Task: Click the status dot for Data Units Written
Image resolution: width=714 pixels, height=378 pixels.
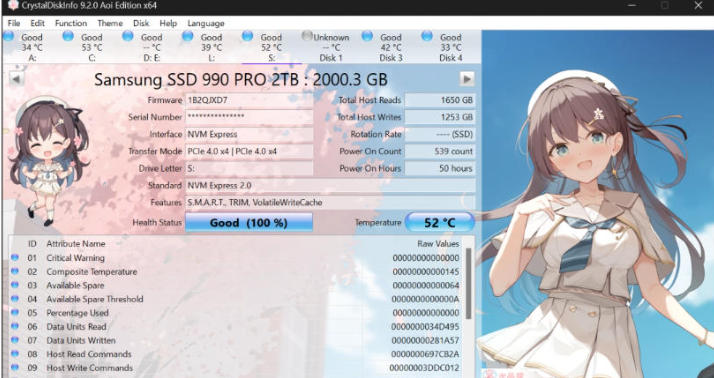Action: tap(15, 340)
